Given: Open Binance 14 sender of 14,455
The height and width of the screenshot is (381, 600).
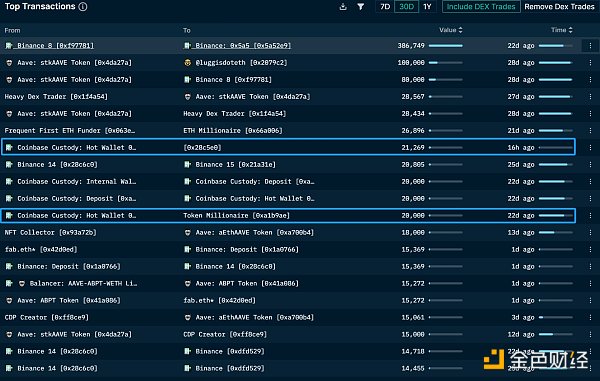Looking at the screenshot, I should click(x=57, y=368).
